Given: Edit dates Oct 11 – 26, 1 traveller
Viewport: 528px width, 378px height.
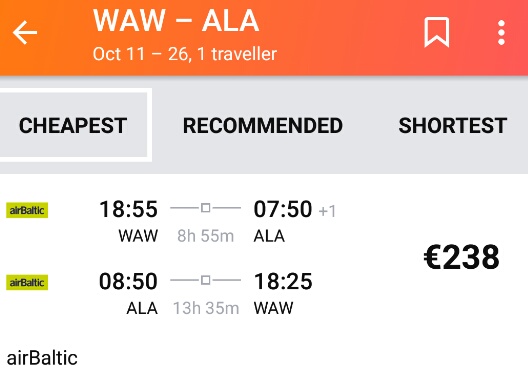Looking at the screenshot, I should pyautogui.click(x=185, y=54).
